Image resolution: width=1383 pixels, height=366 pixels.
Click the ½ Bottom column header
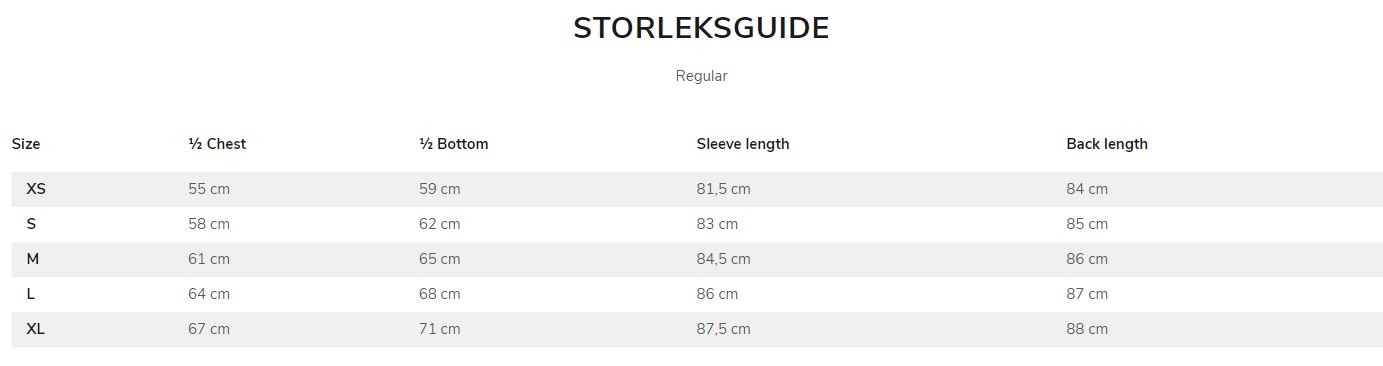(454, 144)
